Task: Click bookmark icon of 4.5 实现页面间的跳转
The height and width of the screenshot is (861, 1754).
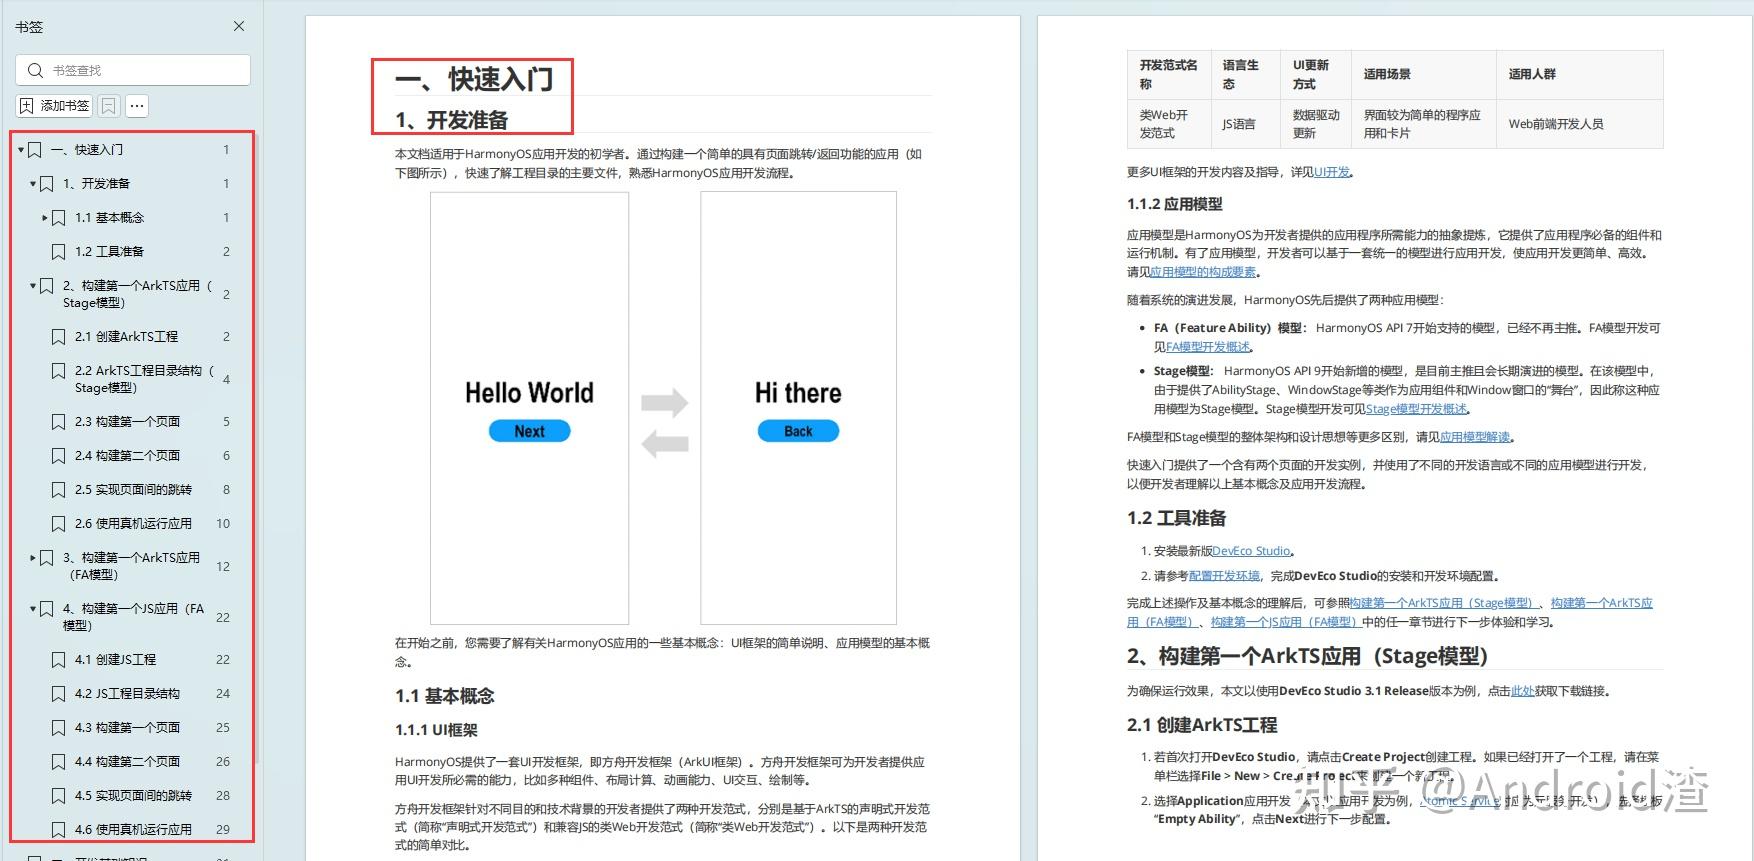Action: [x=59, y=795]
